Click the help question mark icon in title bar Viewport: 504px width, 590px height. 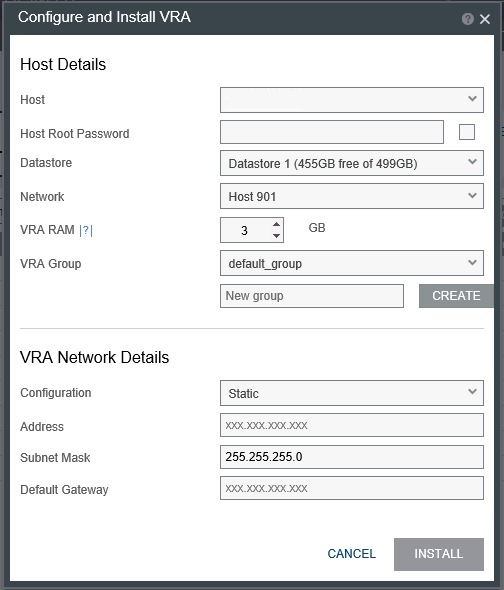coord(467,19)
